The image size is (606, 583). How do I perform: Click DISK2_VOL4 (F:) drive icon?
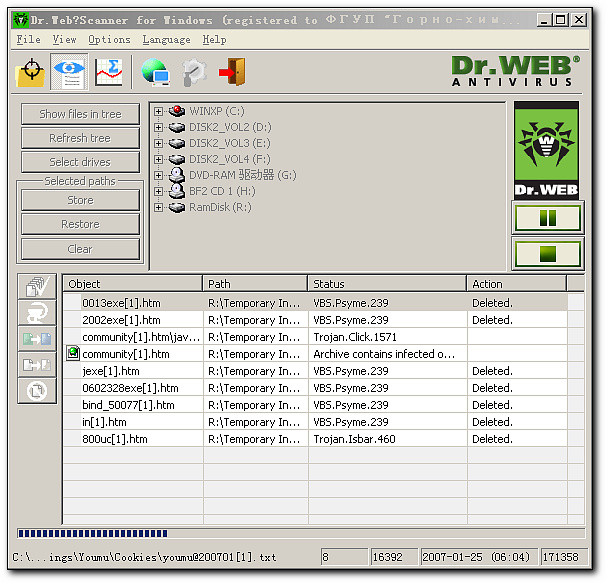pyautogui.click(x=177, y=159)
